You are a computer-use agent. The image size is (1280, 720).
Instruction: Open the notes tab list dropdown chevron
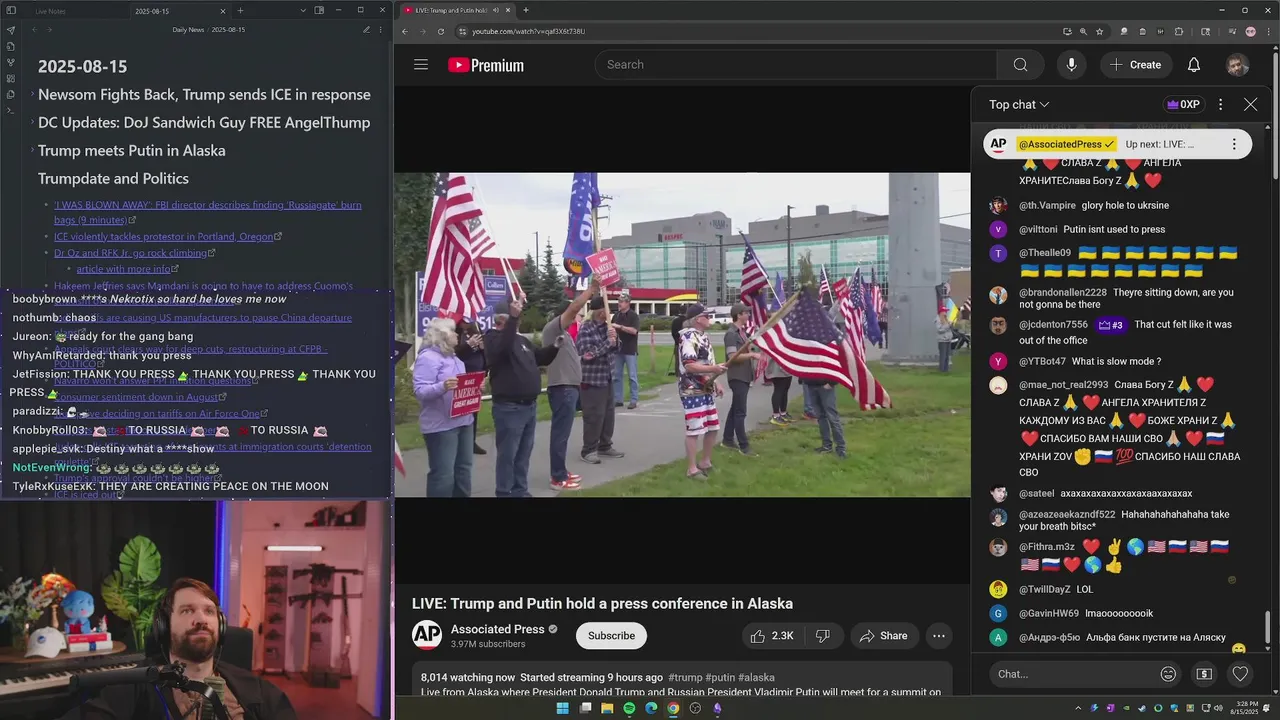coord(303,10)
